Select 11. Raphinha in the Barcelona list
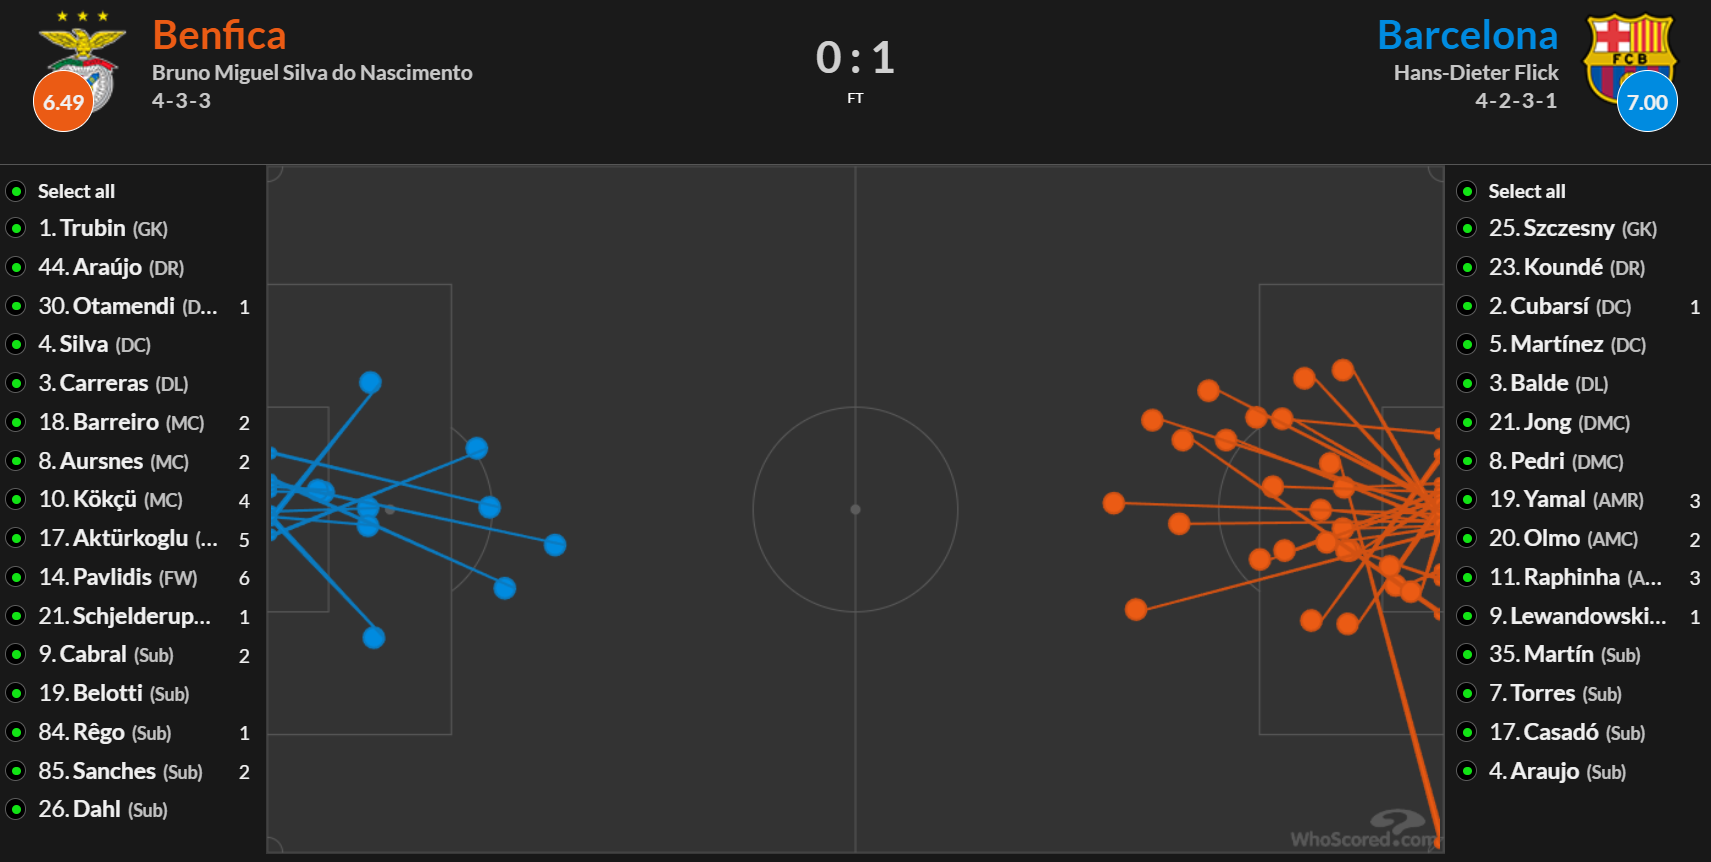Screen dimensions: 1711x862 click(x=1574, y=577)
